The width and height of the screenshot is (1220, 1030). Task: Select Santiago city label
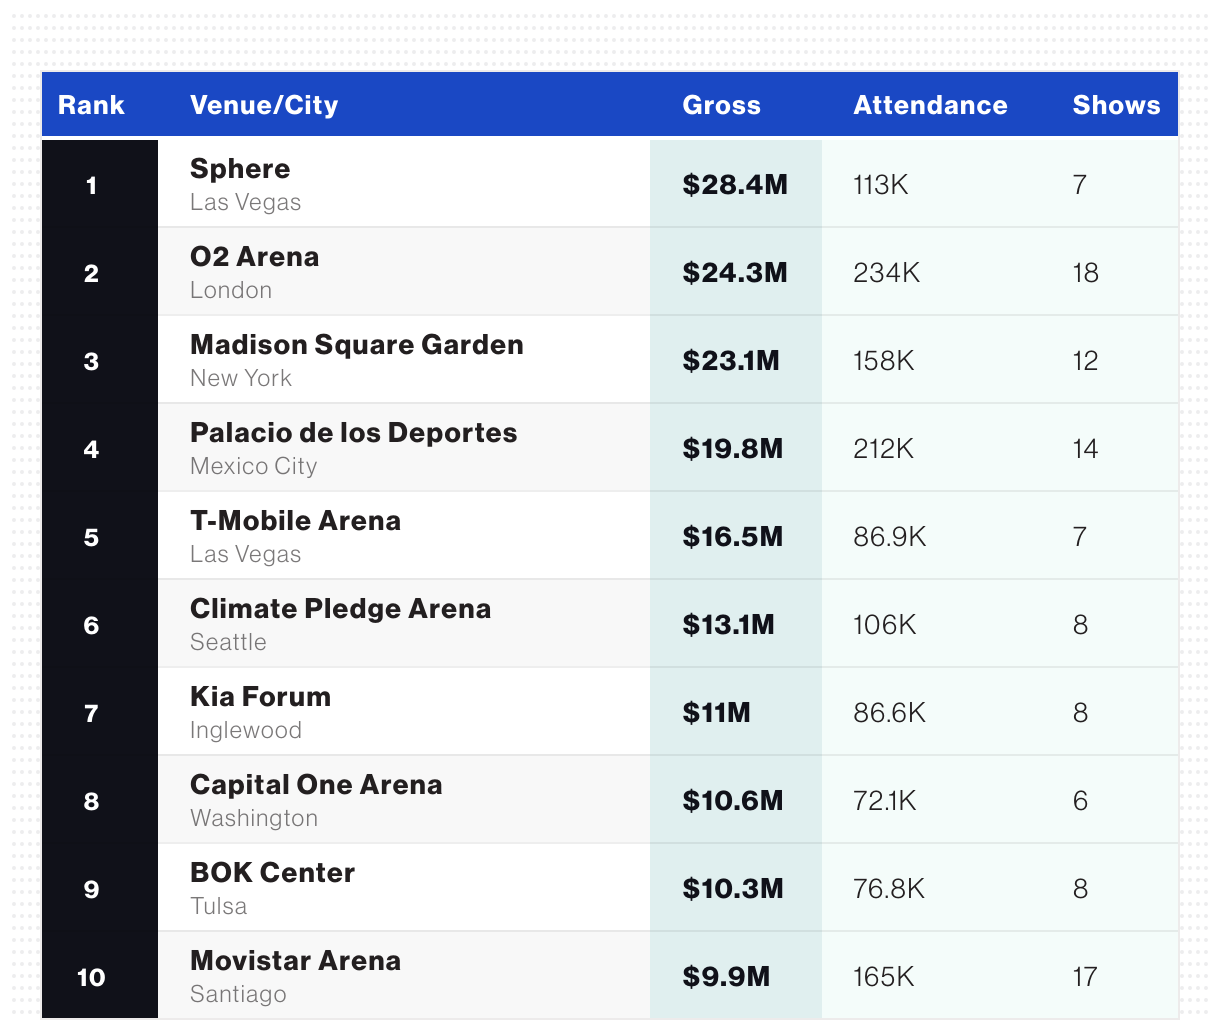[238, 994]
